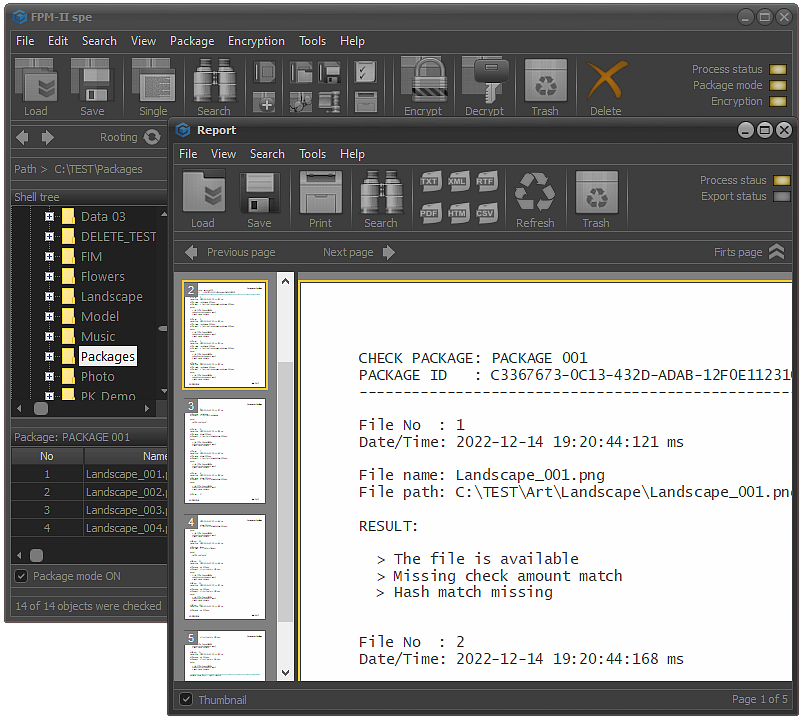The height and width of the screenshot is (720, 802).
Task: Click Save floppy icon in Report window
Action: click(x=260, y=192)
